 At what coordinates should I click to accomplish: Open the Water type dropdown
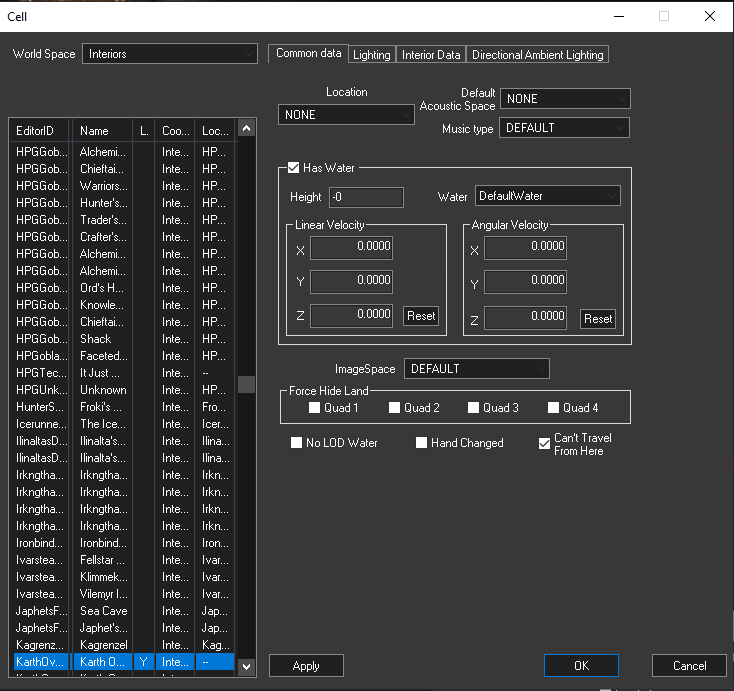548,196
